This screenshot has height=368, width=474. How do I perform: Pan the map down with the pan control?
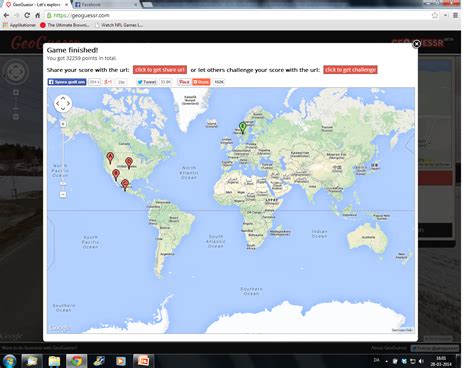pyautogui.click(x=63, y=109)
